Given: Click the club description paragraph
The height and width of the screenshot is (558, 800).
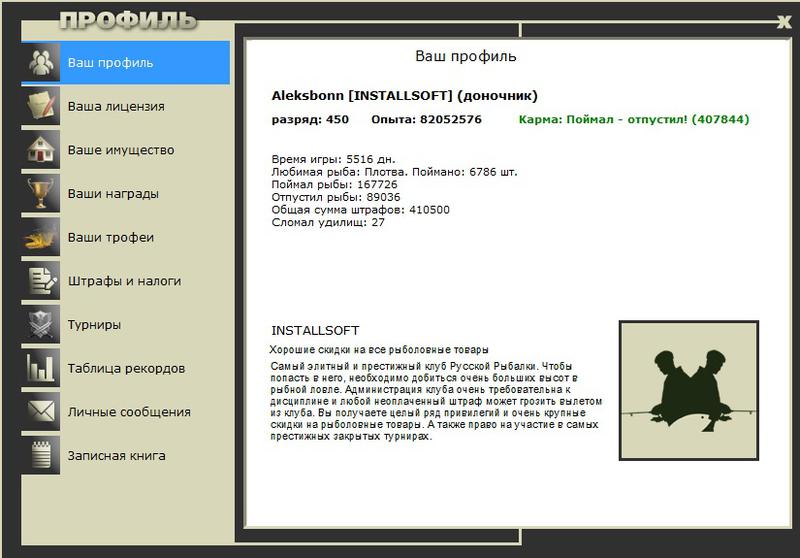Looking at the screenshot, I should (x=436, y=401).
